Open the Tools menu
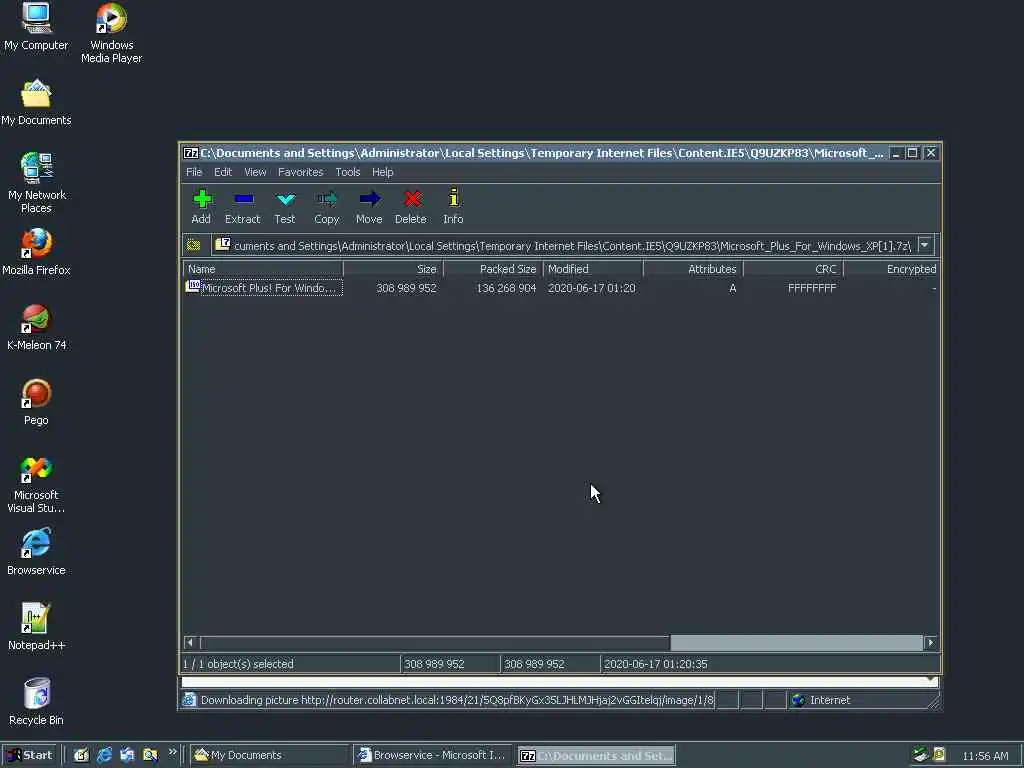 pyautogui.click(x=347, y=172)
